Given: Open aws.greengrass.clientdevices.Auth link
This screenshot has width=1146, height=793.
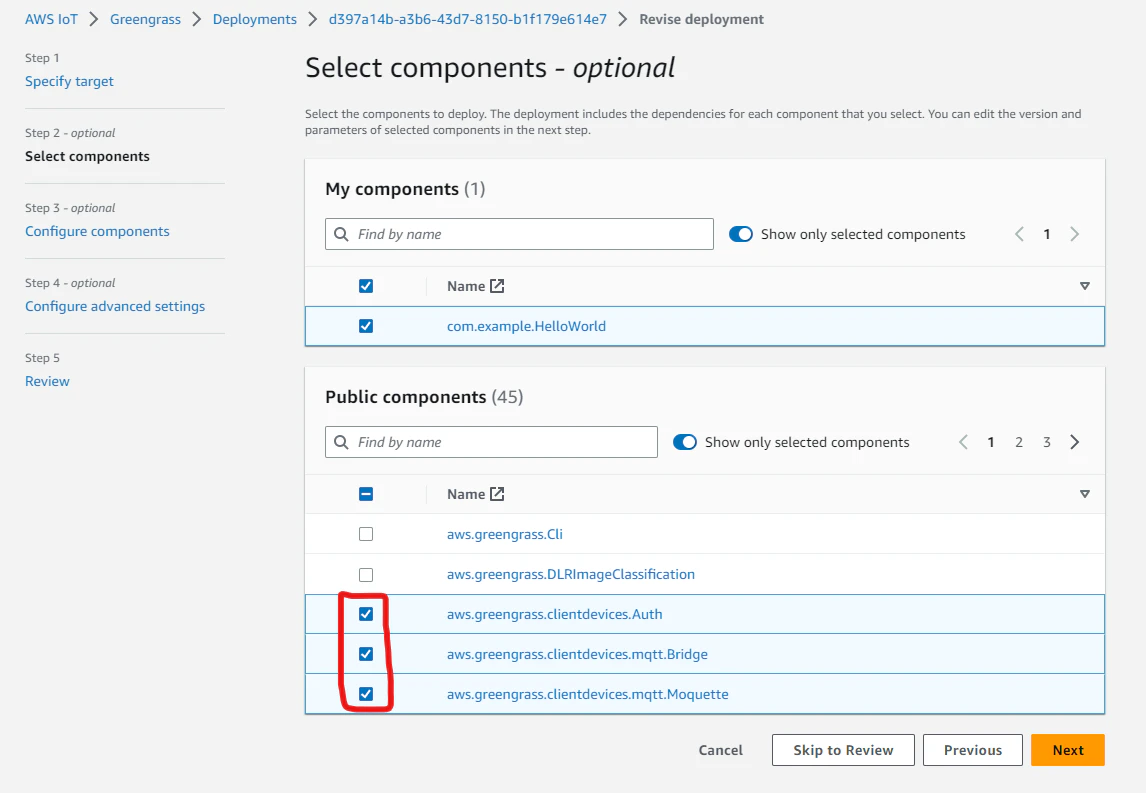Looking at the screenshot, I should [555, 614].
